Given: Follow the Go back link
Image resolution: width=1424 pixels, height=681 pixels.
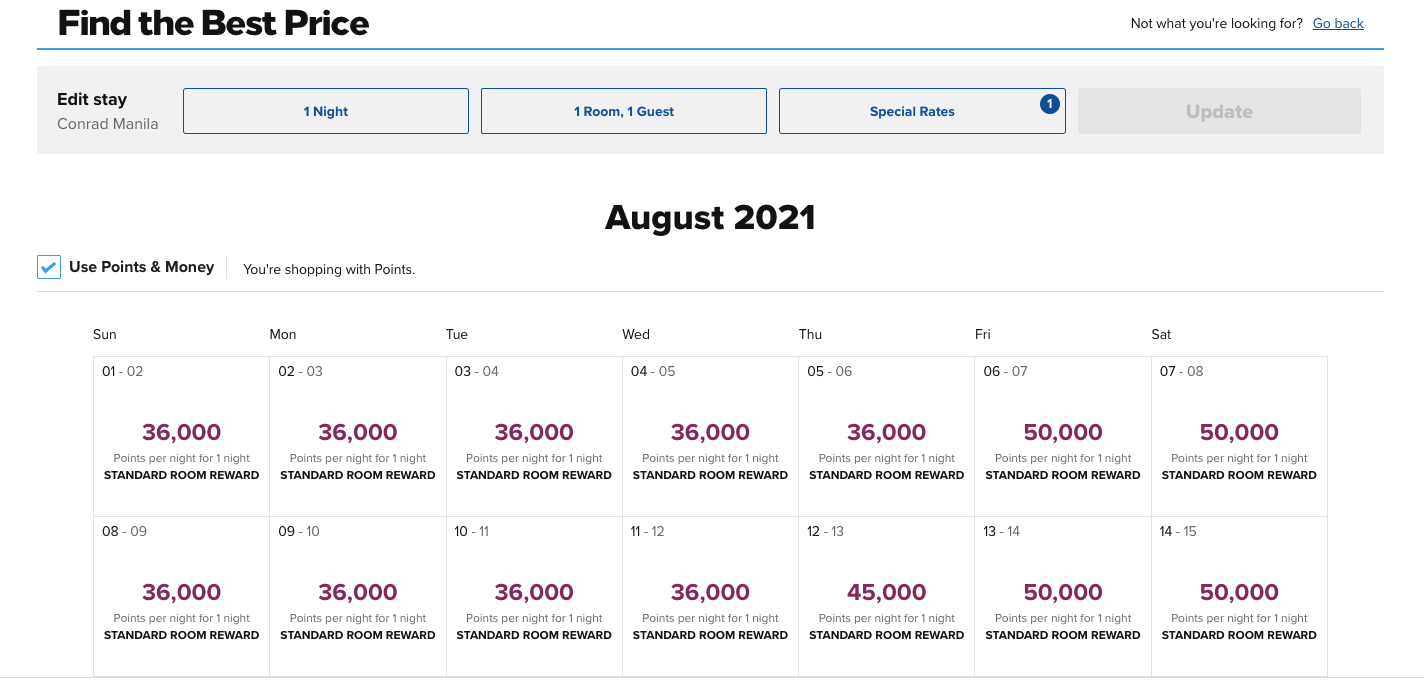Looking at the screenshot, I should 1338,23.
